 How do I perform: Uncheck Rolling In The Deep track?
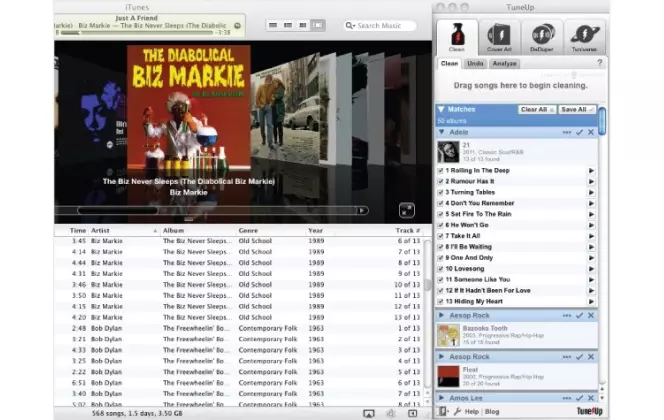pyautogui.click(x=440, y=171)
